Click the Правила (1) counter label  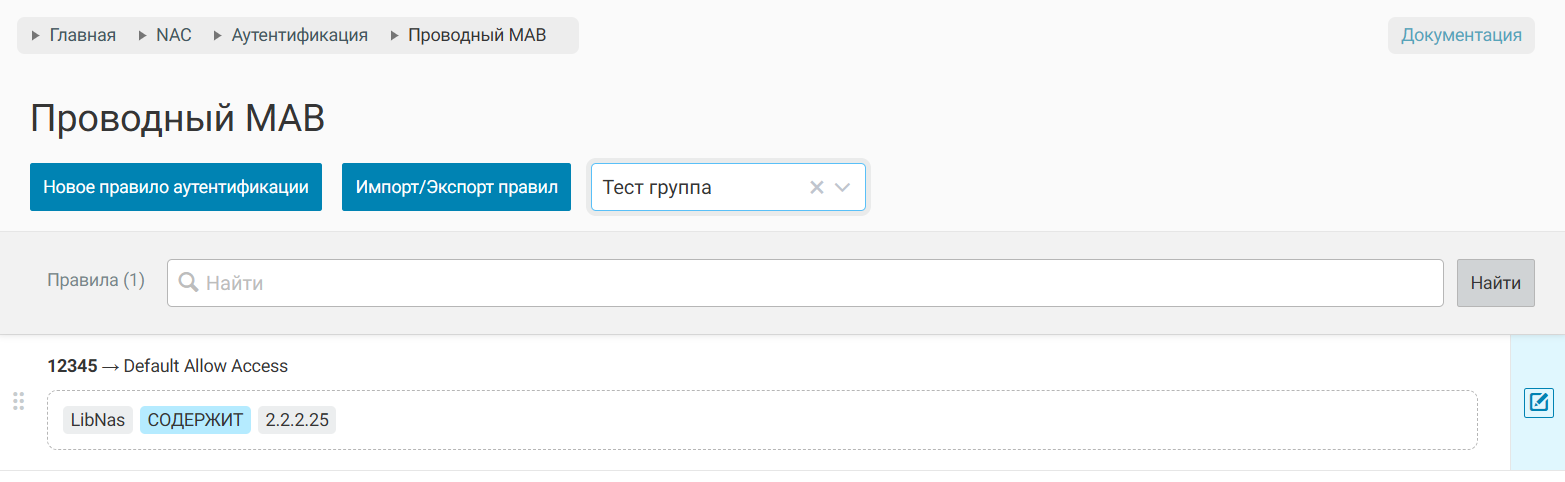96,280
